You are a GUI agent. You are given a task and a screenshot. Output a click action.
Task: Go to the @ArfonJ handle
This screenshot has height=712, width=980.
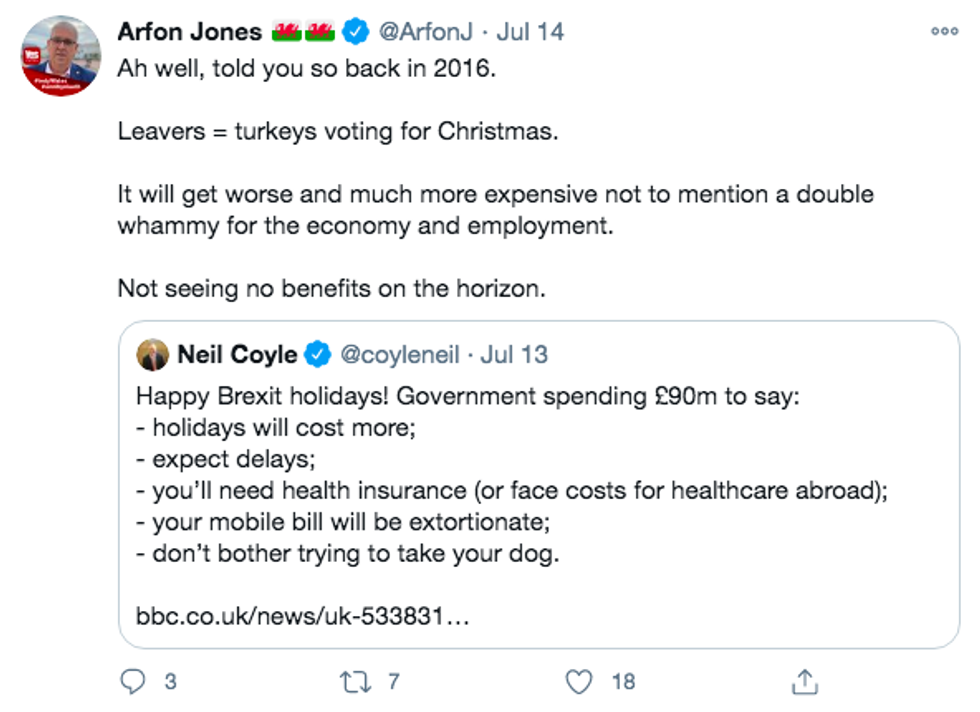tap(425, 32)
